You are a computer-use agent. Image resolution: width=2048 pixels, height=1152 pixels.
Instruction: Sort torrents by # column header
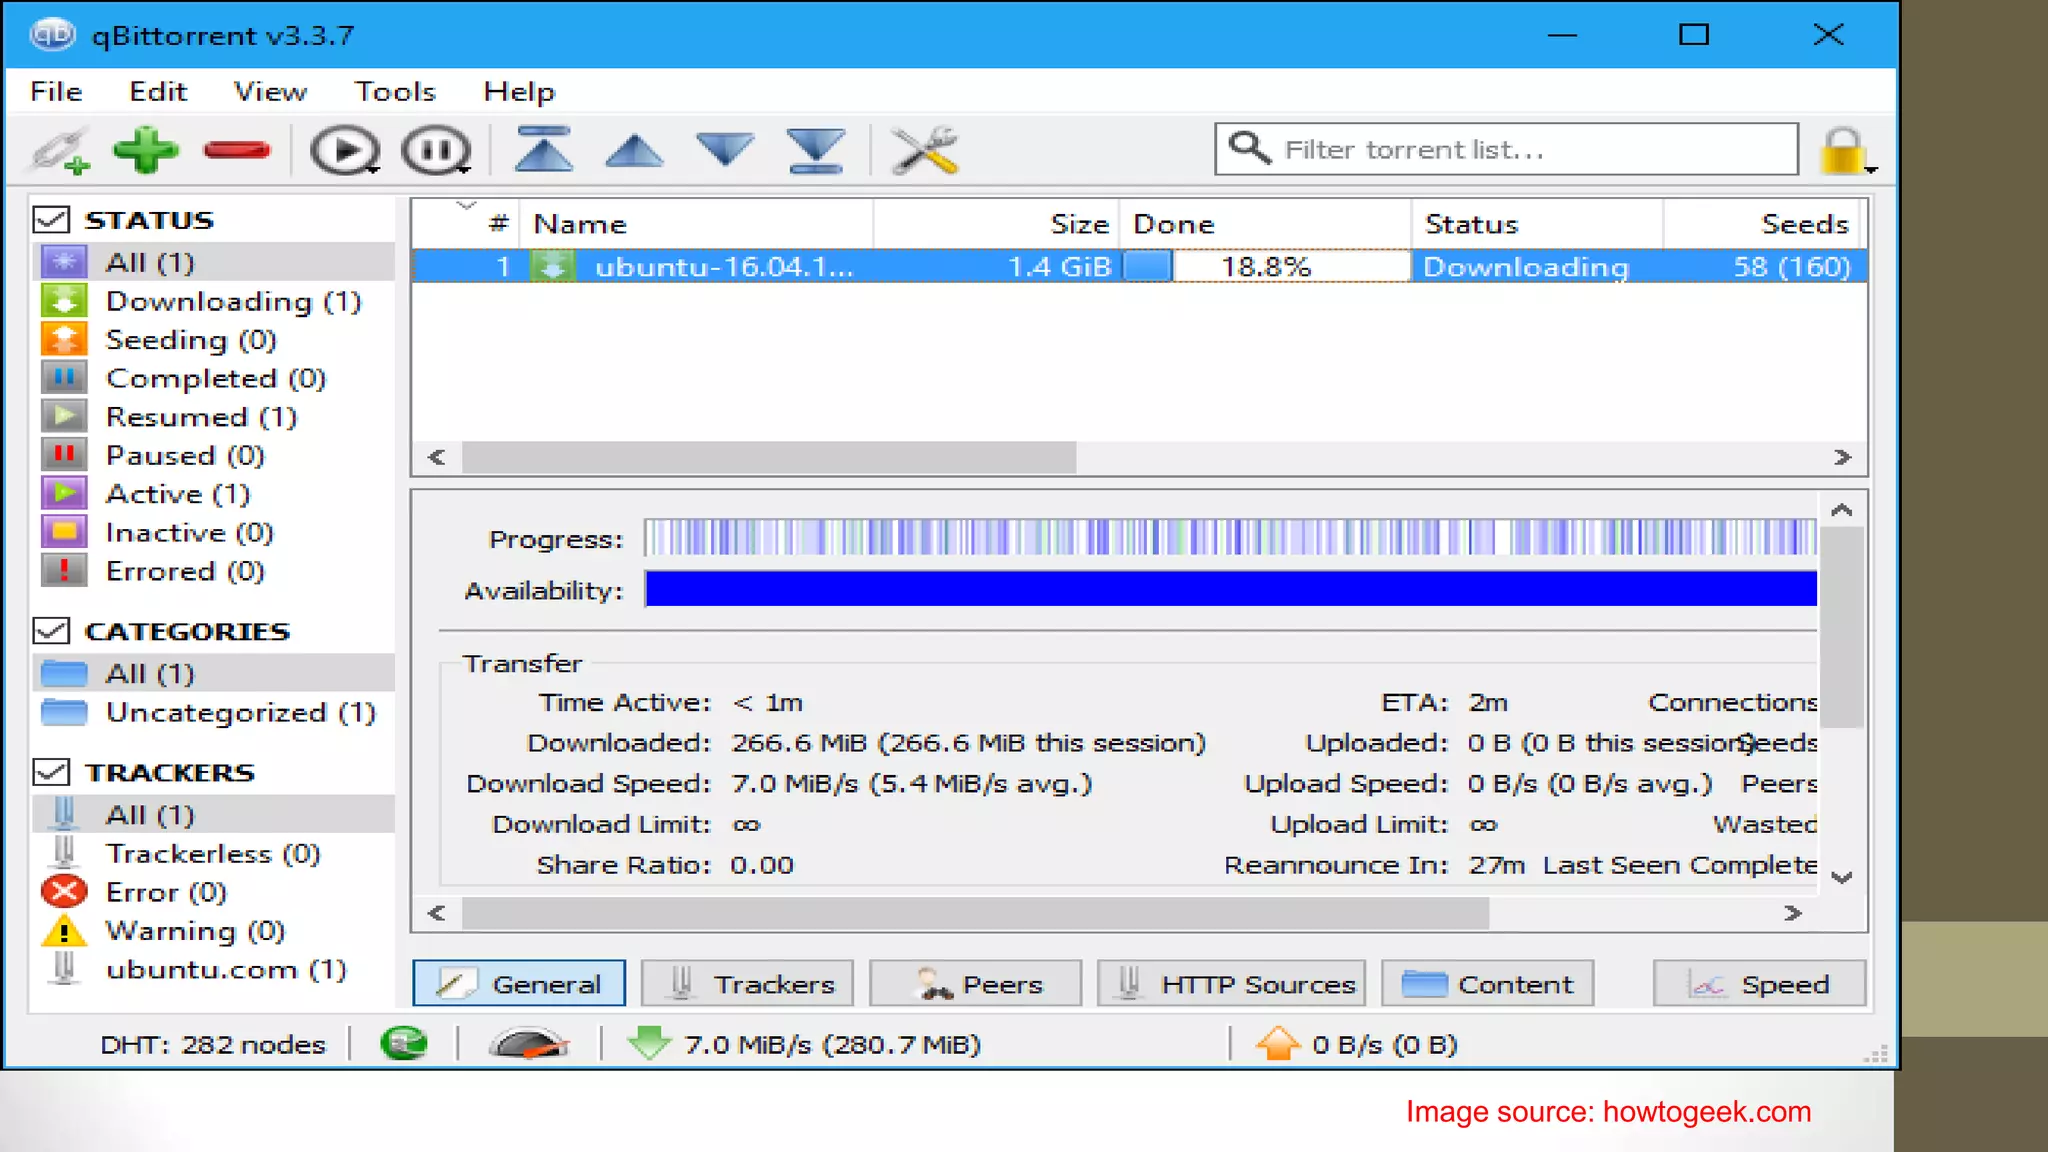pos(467,224)
